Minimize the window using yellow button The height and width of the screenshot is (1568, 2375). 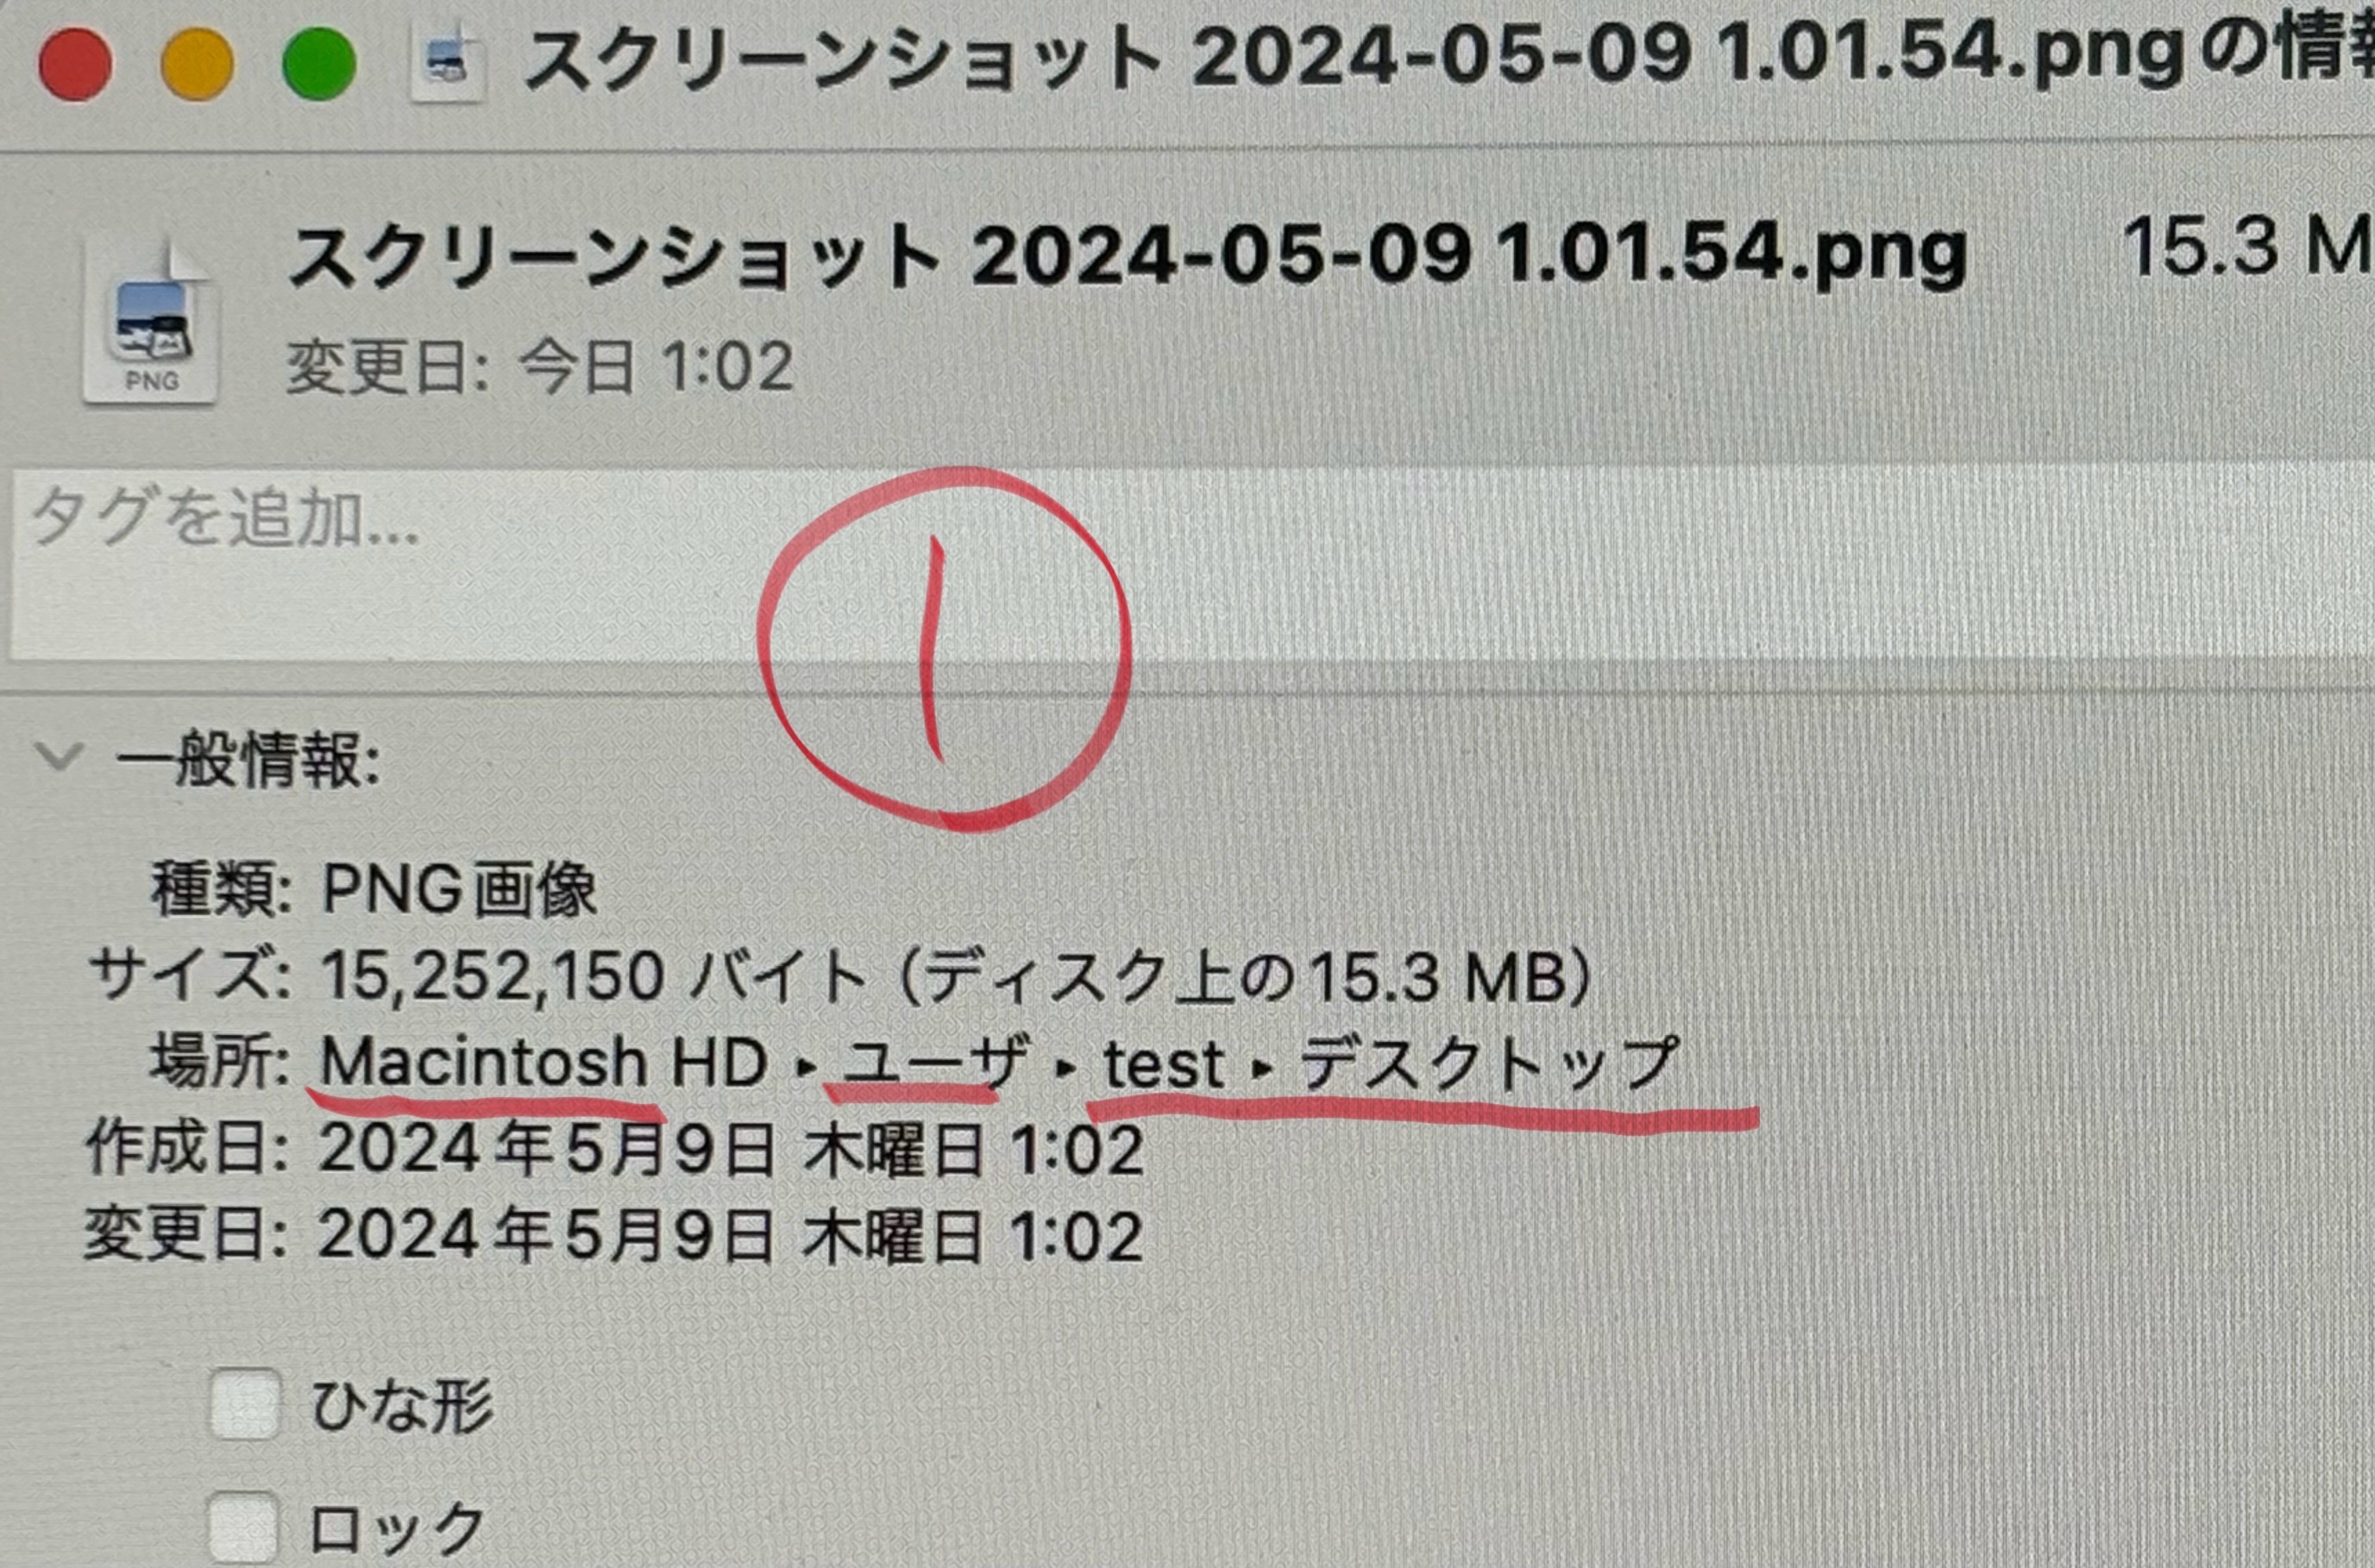point(198,65)
